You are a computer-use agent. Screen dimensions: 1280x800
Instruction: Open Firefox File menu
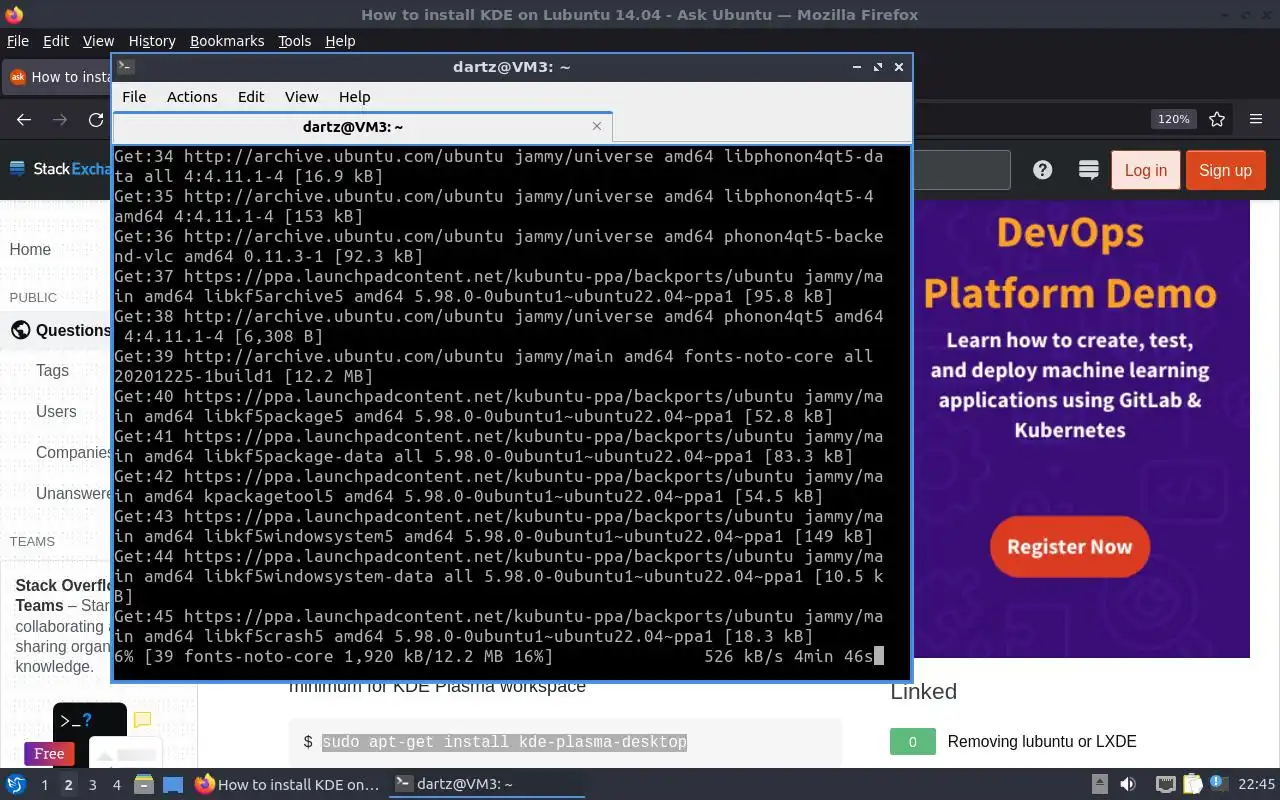(18, 41)
